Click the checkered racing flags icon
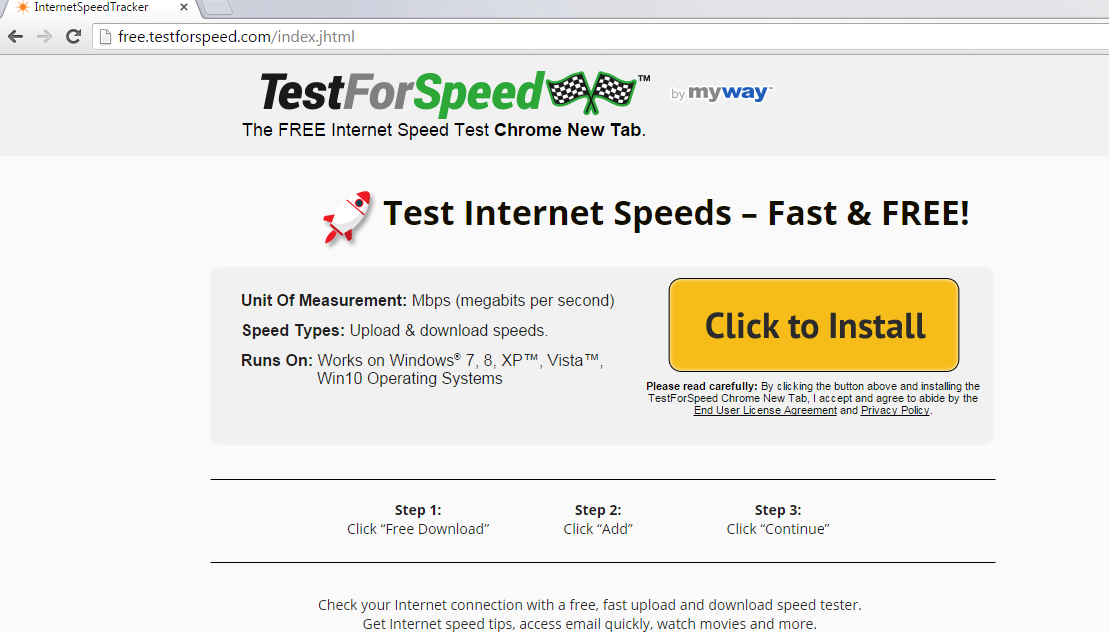This screenshot has width=1109, height=633. coord(591,92)
